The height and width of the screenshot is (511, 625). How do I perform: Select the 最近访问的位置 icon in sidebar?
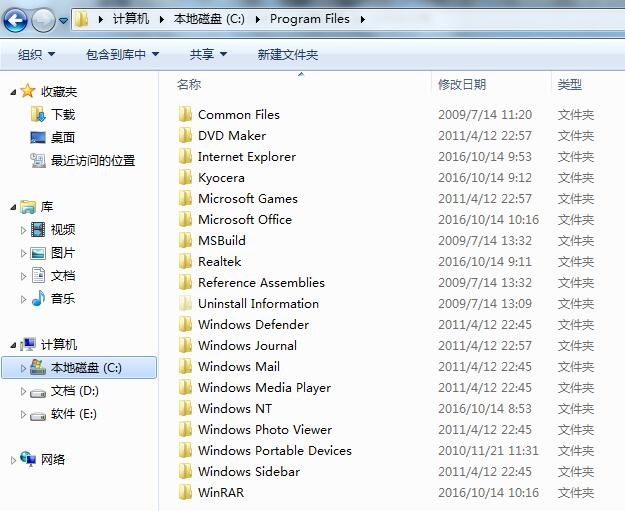tap(38, 161)
